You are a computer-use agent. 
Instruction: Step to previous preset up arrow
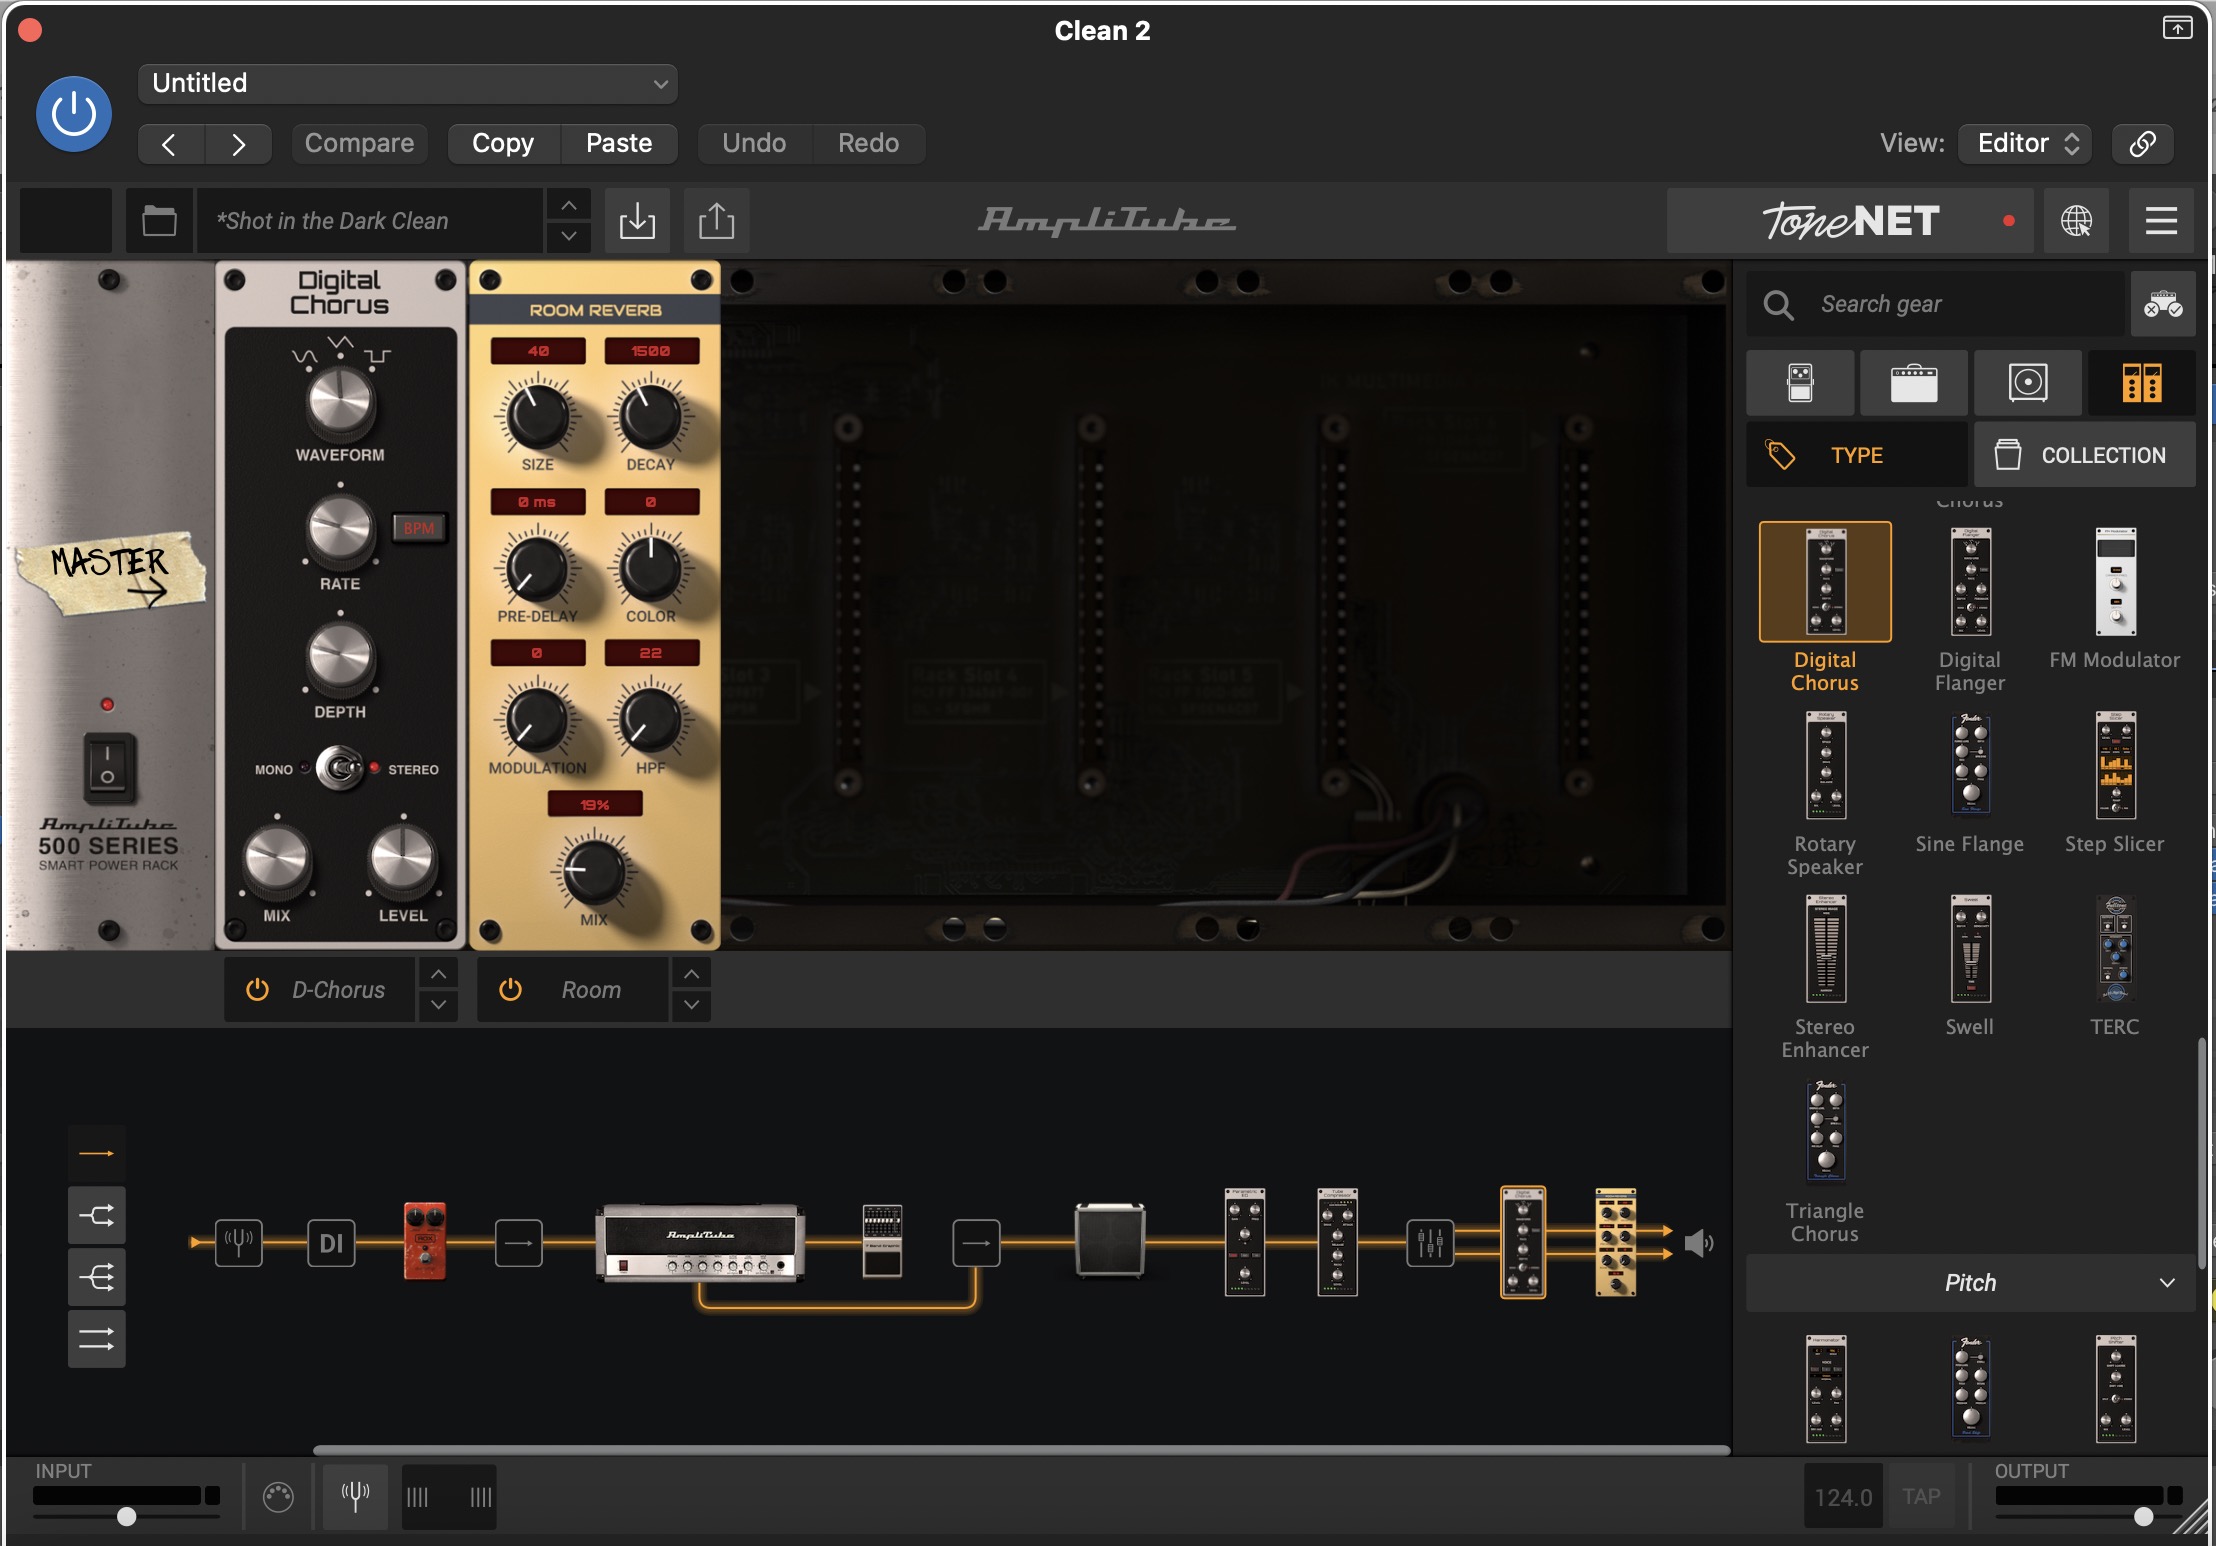(x=569, y=206)
